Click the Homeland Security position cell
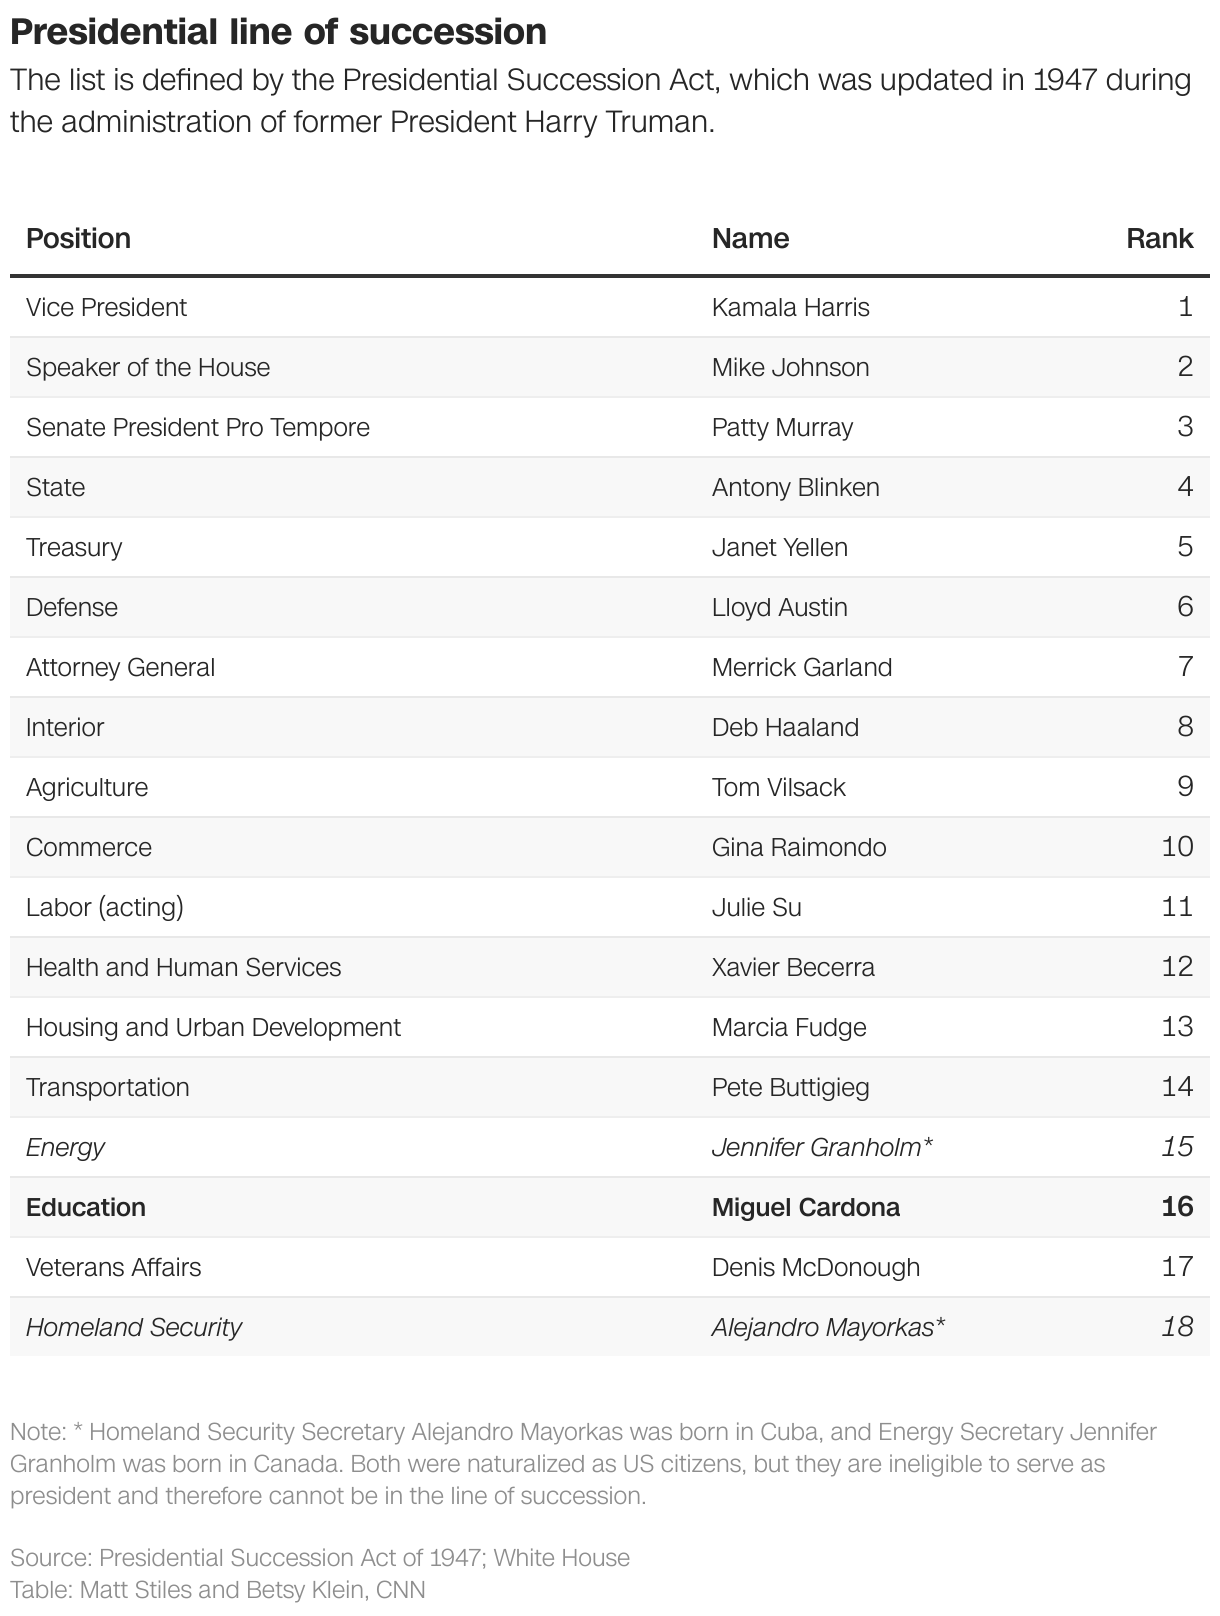 [134, 1327]
